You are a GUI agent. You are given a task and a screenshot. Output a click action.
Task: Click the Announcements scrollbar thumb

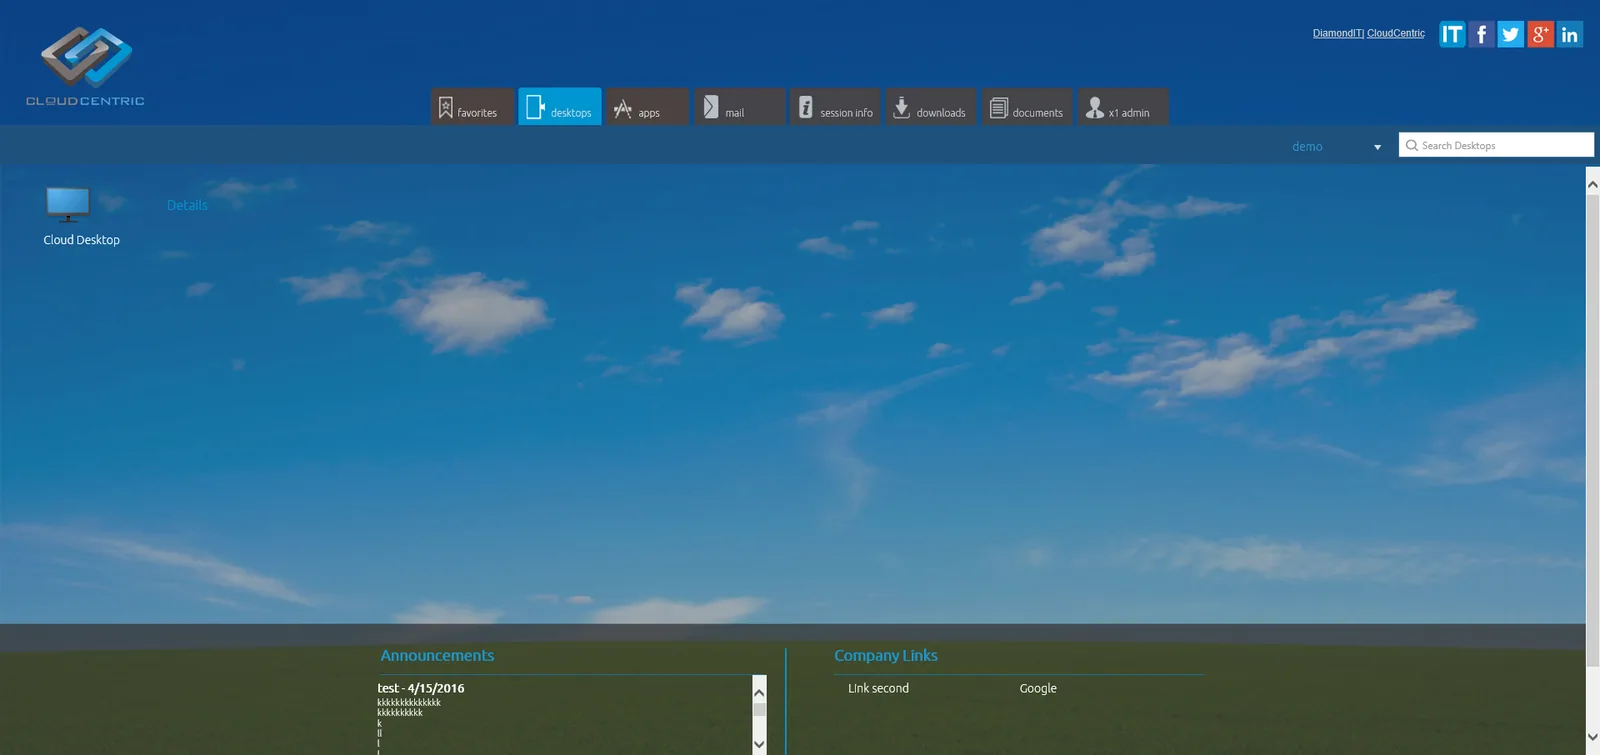click(759, 709)
